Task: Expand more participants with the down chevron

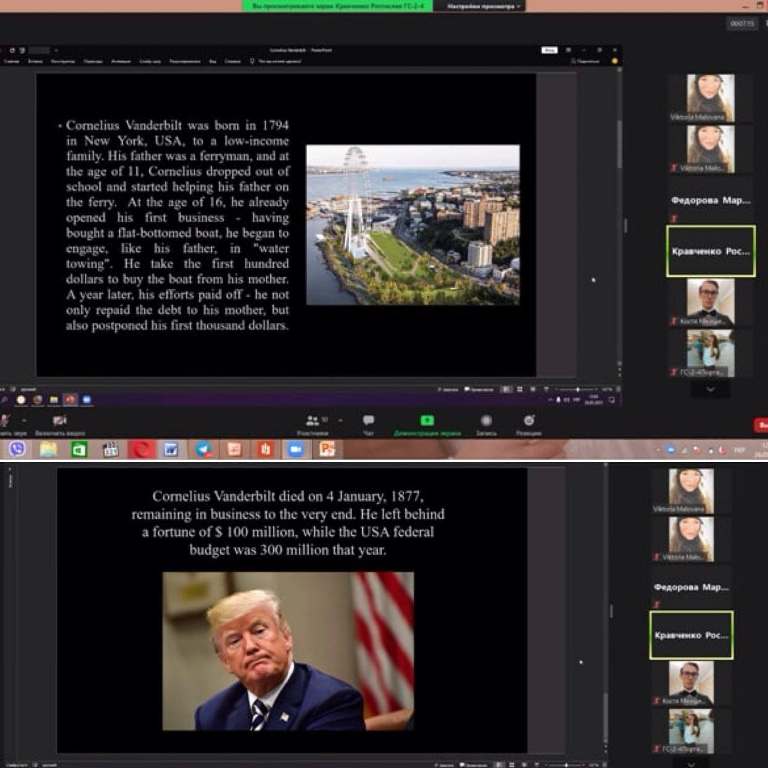Action: tap(710, 389)
